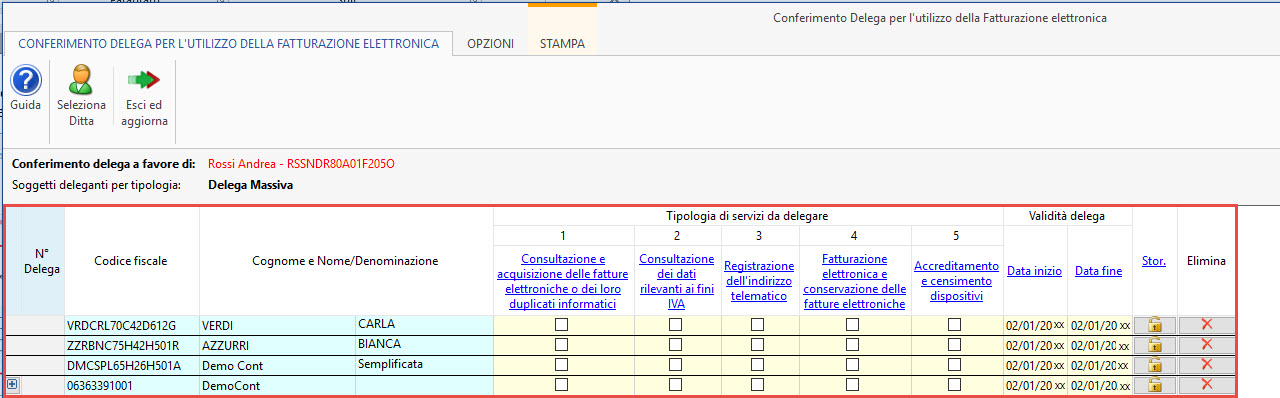Click Rossi Andrea RSSNDR80A01F205O red text

301,163
